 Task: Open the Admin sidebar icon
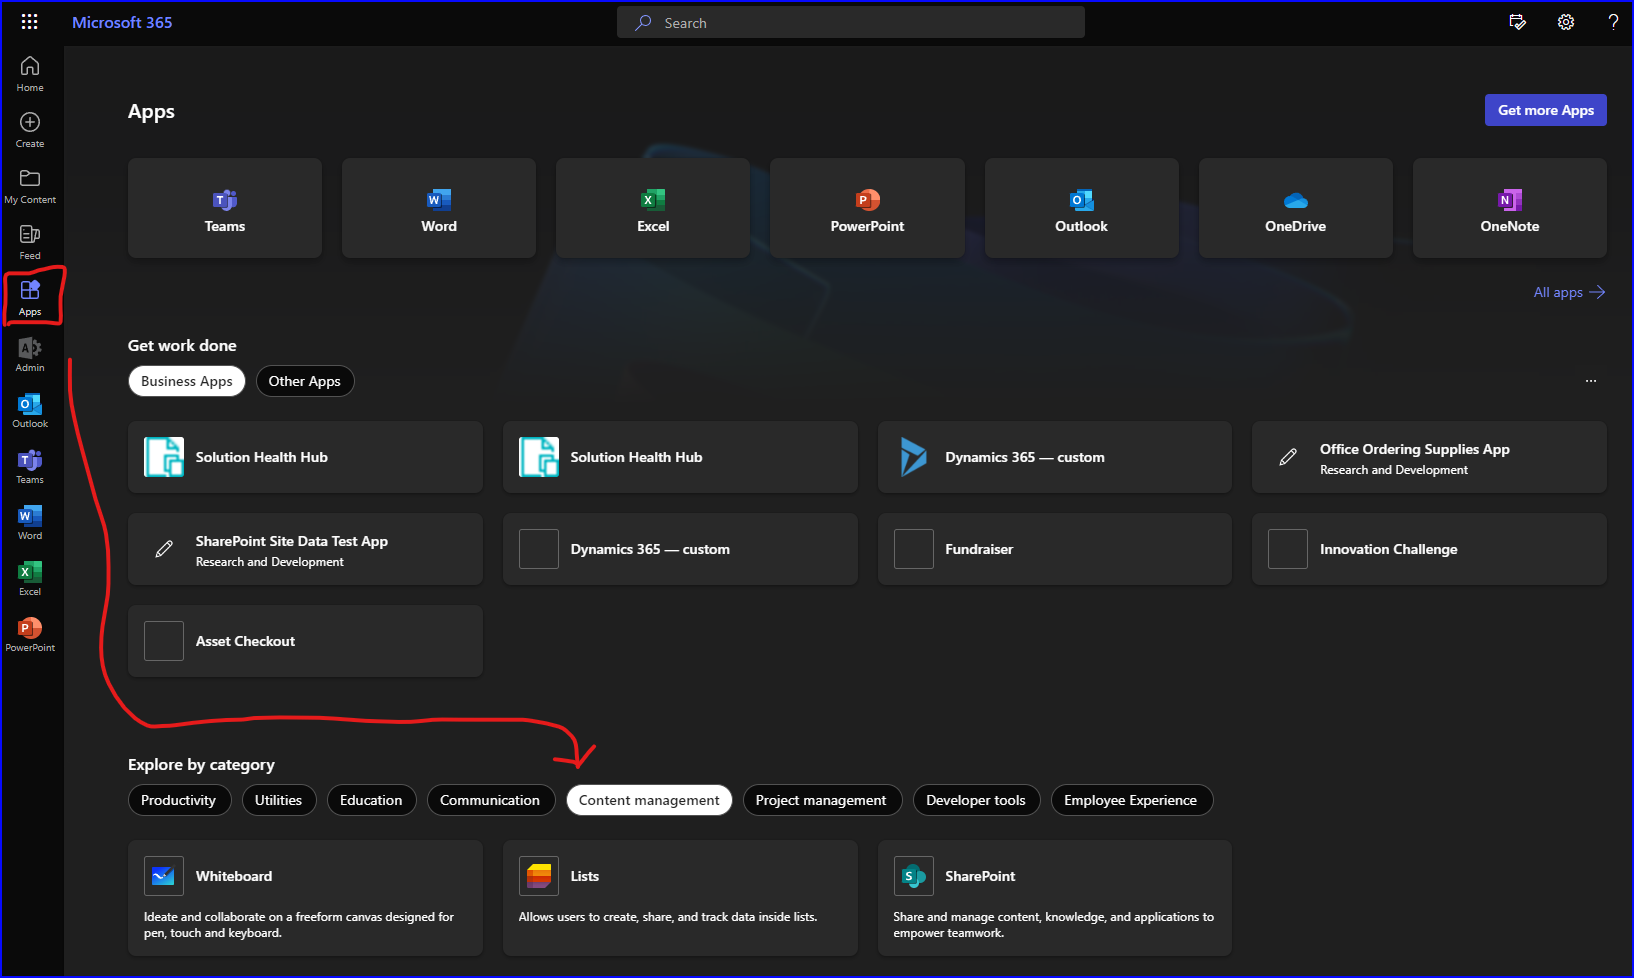point(30,354)
